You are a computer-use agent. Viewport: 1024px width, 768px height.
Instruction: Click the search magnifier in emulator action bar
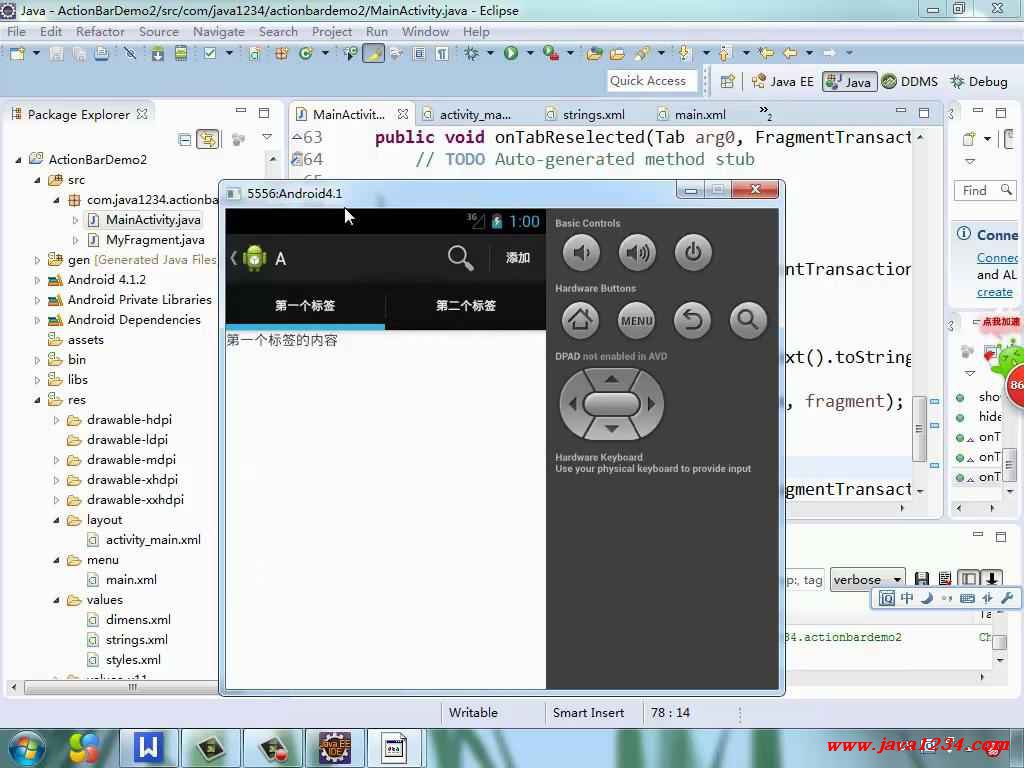click(x=460, y=258)
